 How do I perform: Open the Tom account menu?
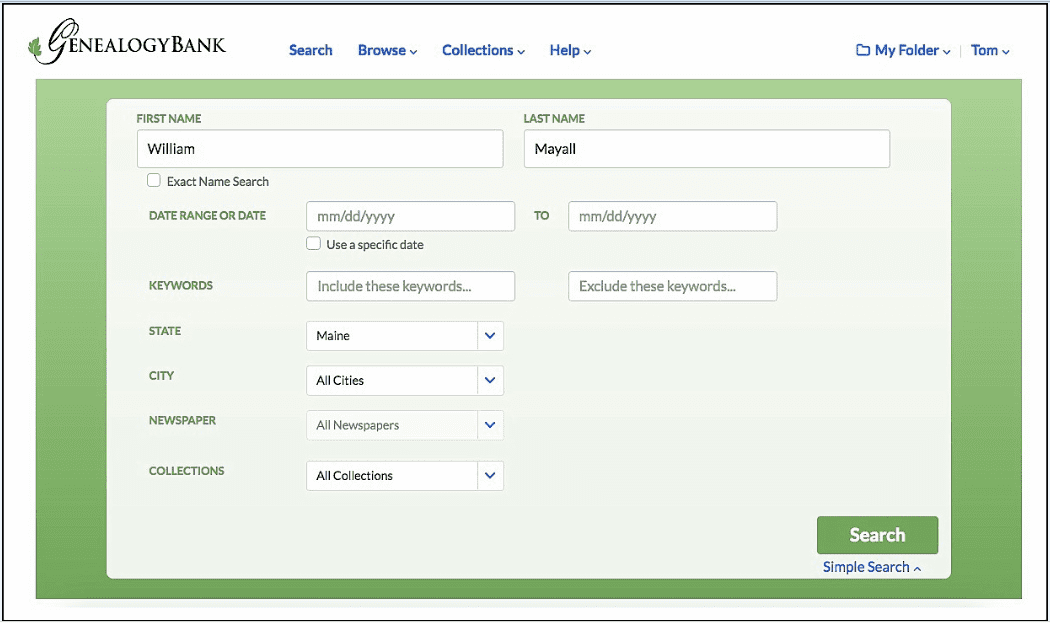tap(990, 50)
